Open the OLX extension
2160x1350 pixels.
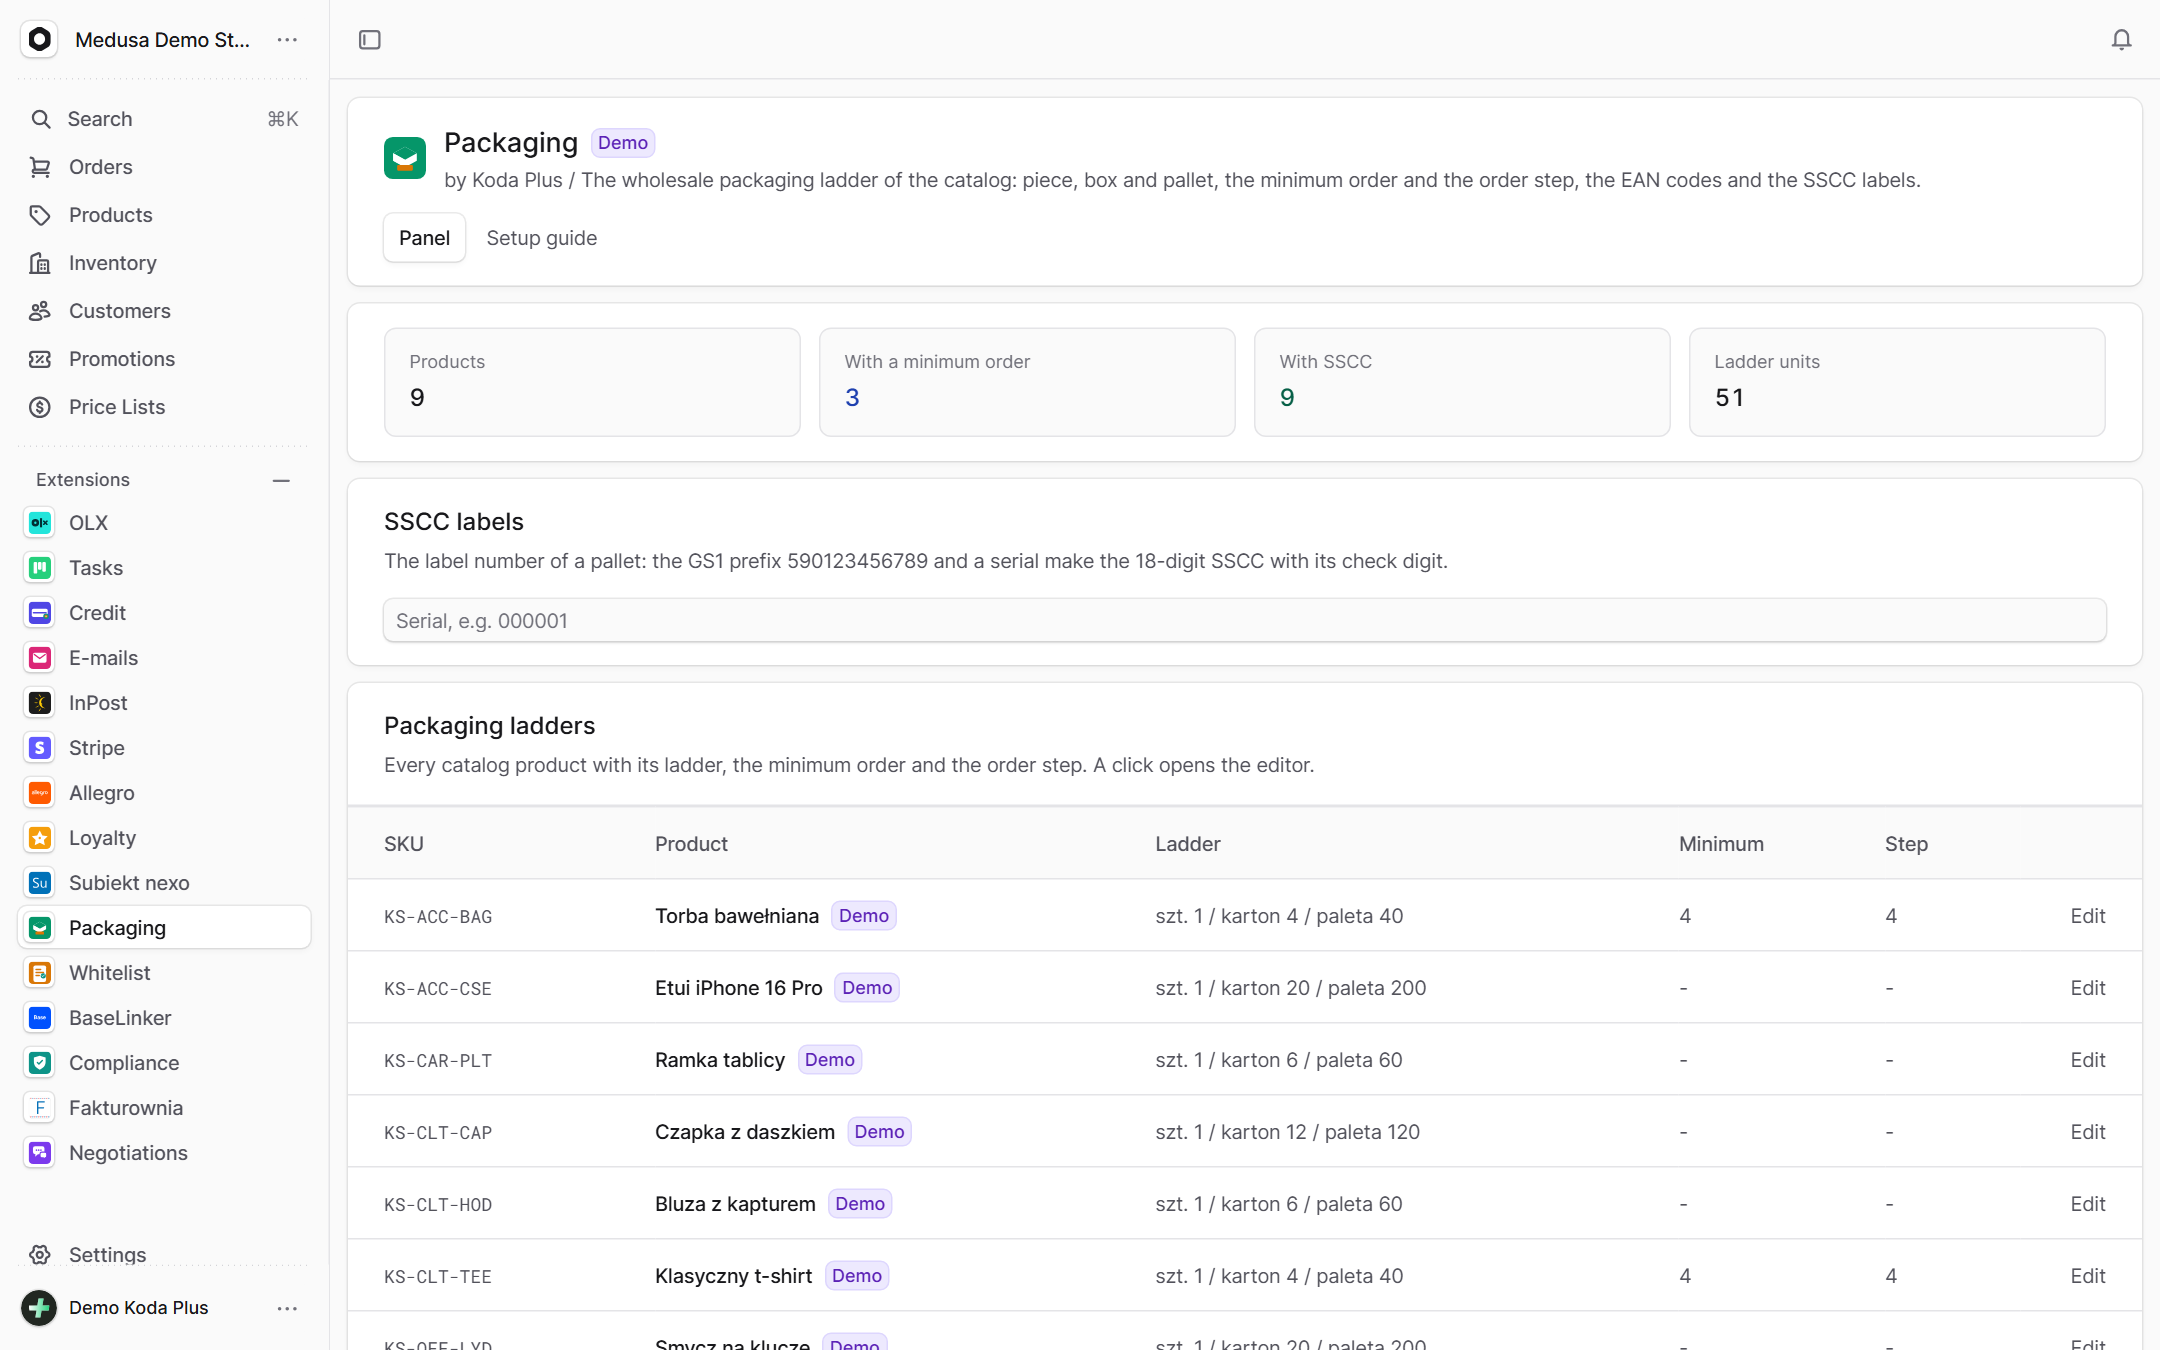pyautogui.click(x=164, y=523)
